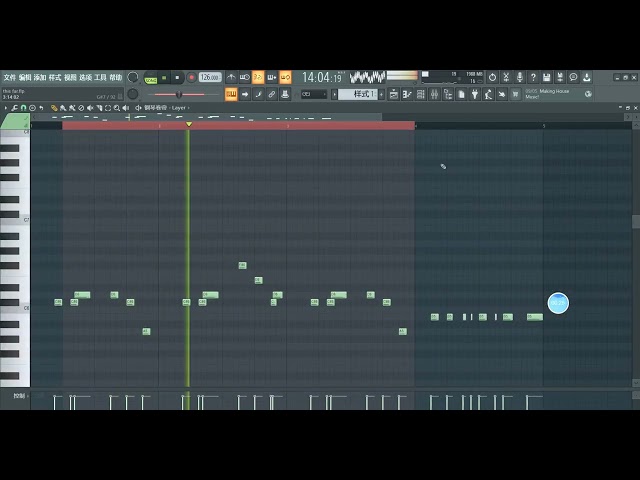Image resolution: width=640 pixels, height=480 pixels.
Task: Click the master volume knob
Action: click(133, 77)
